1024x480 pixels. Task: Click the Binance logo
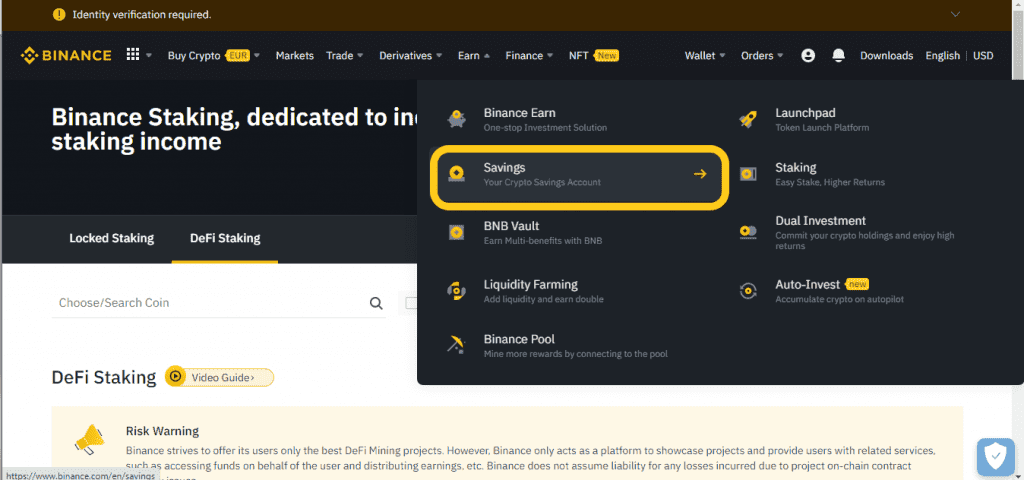coord(66,56)
